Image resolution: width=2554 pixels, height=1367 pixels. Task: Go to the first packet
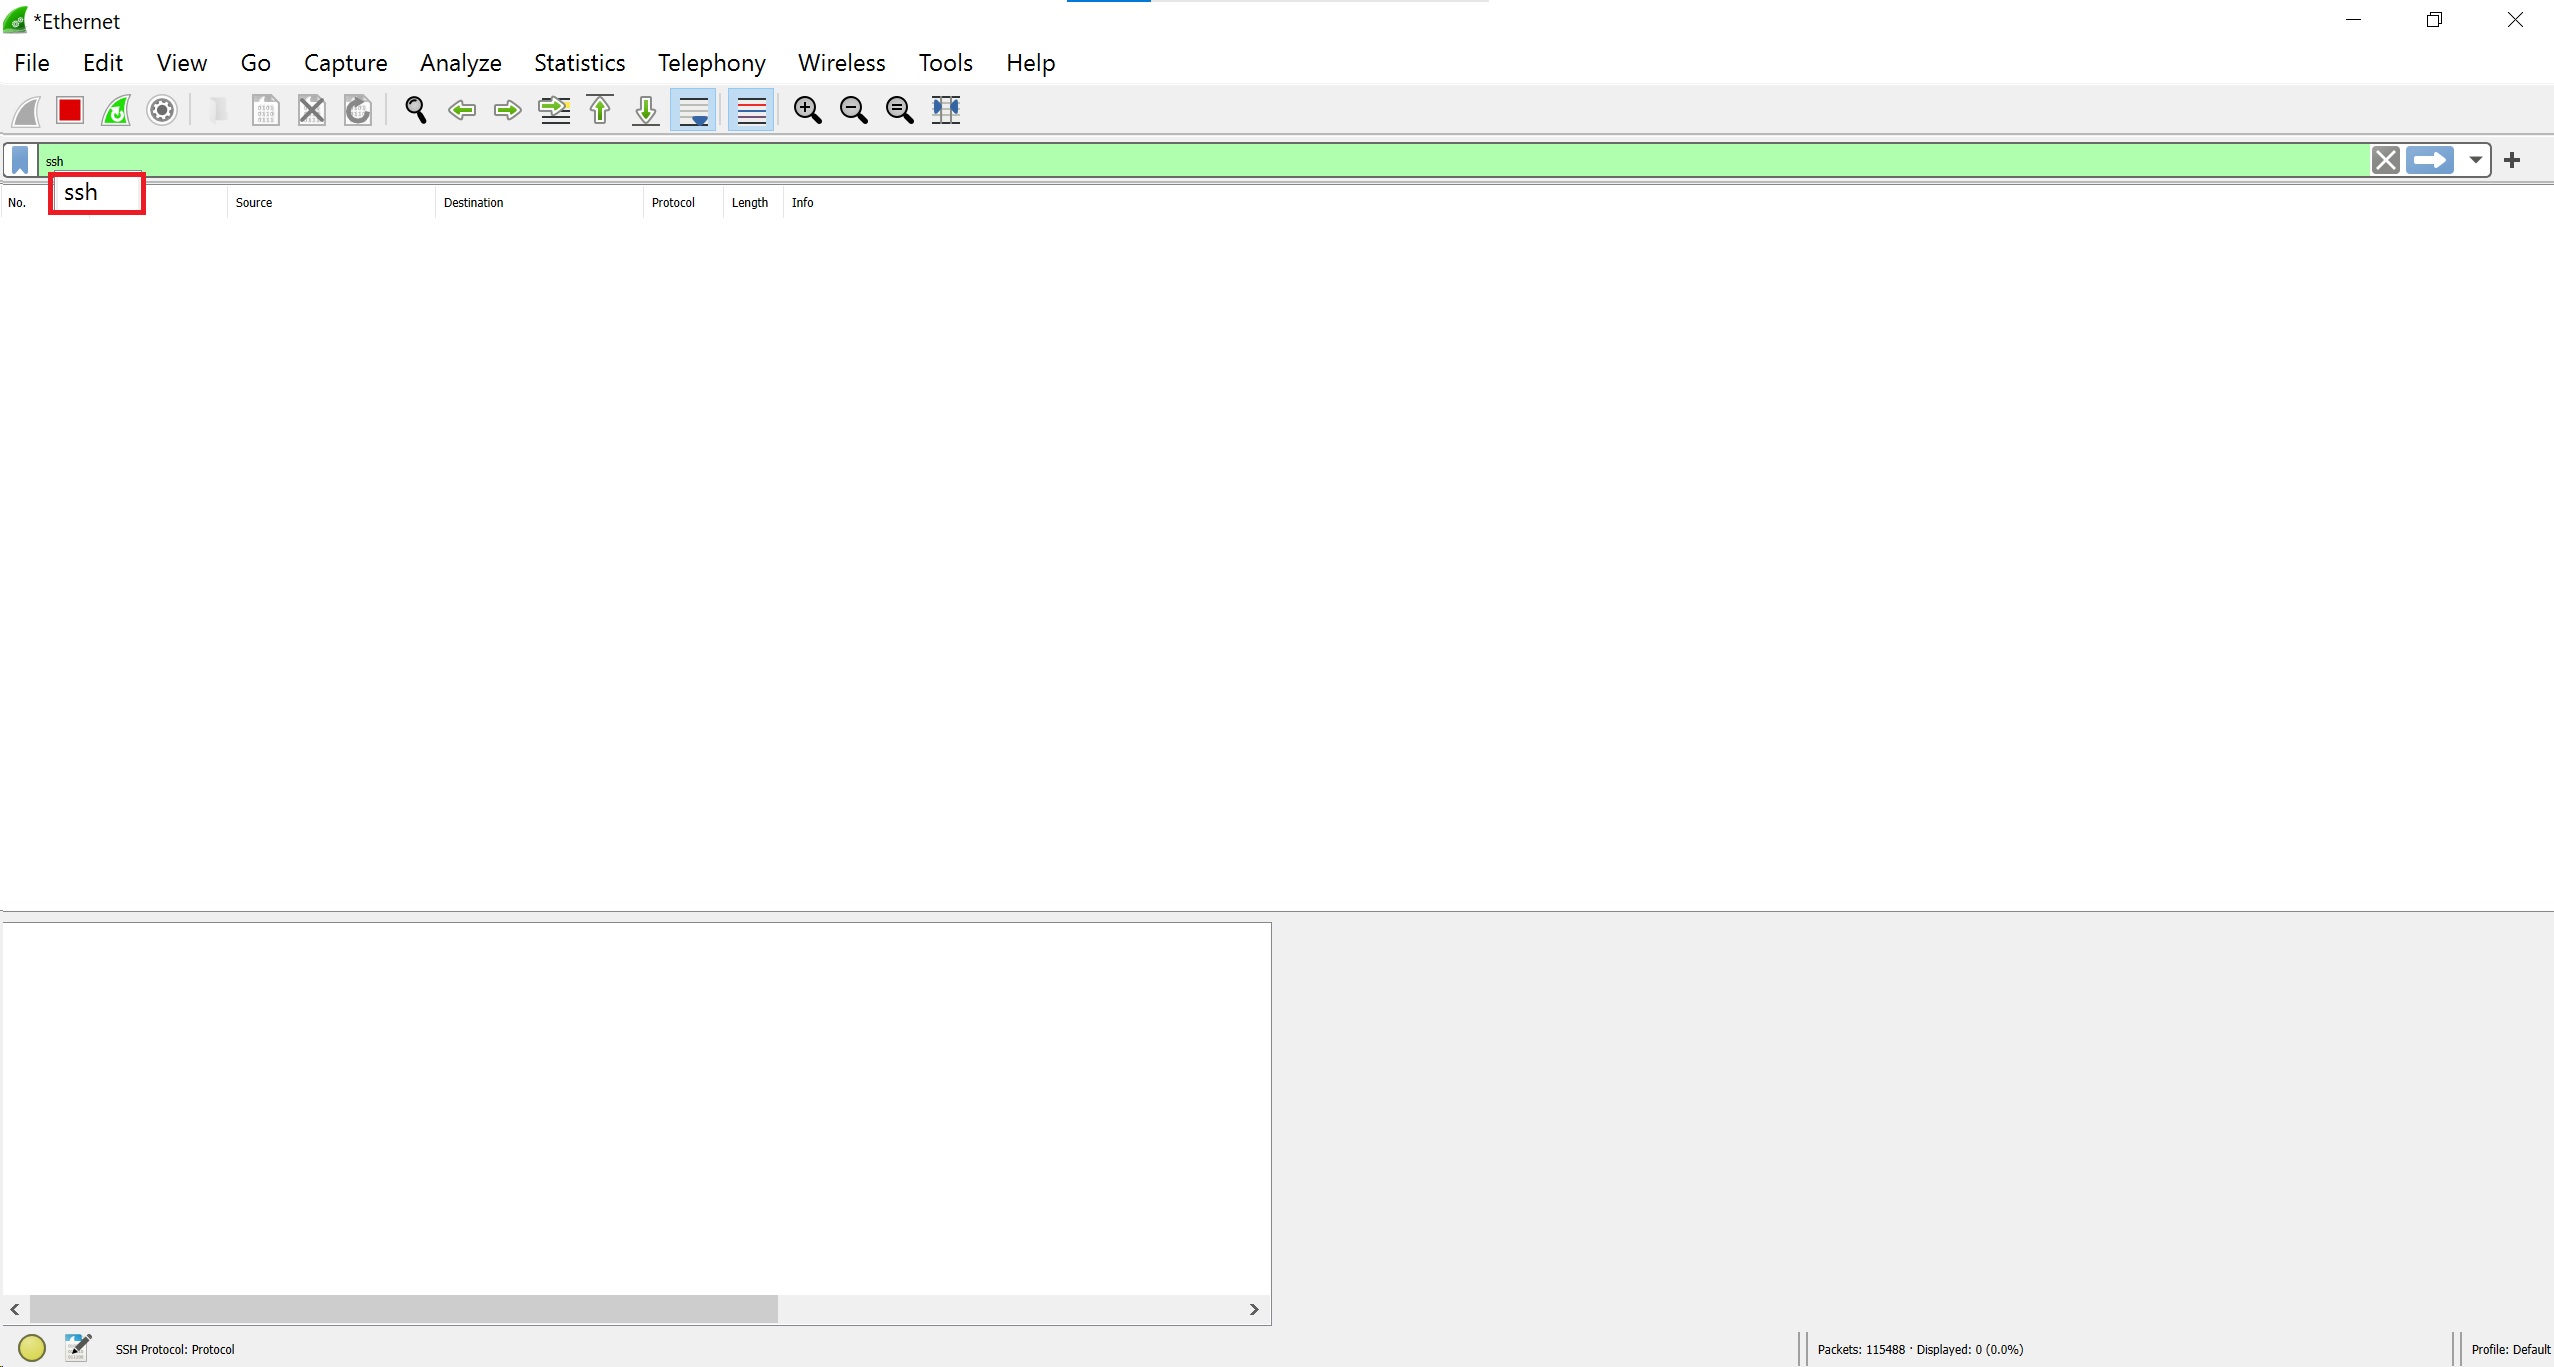point(600,110)
